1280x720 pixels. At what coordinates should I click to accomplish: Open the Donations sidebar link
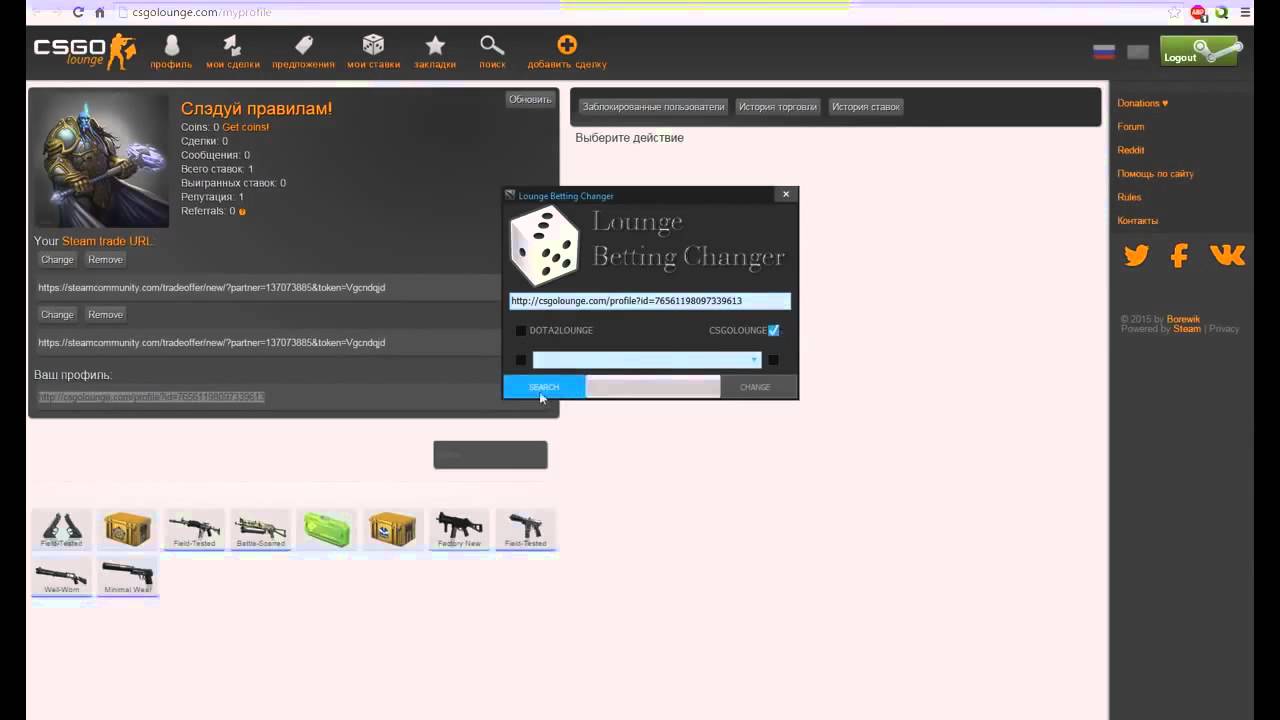(1142, 103)
